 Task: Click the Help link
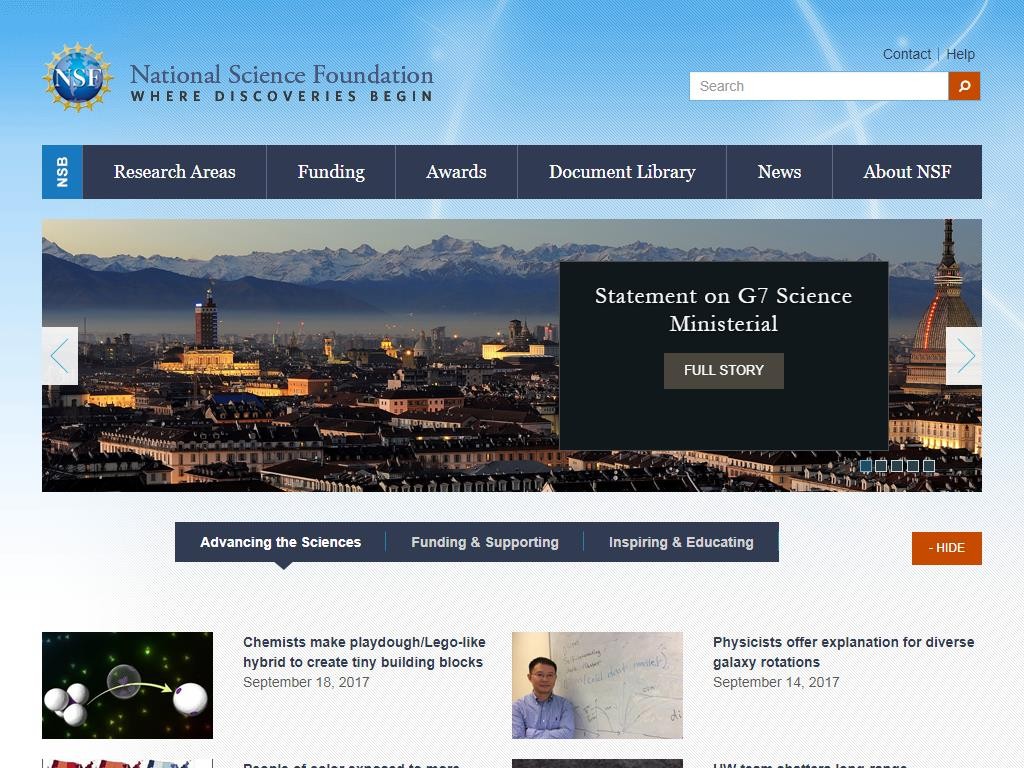(x=960, y=54)
